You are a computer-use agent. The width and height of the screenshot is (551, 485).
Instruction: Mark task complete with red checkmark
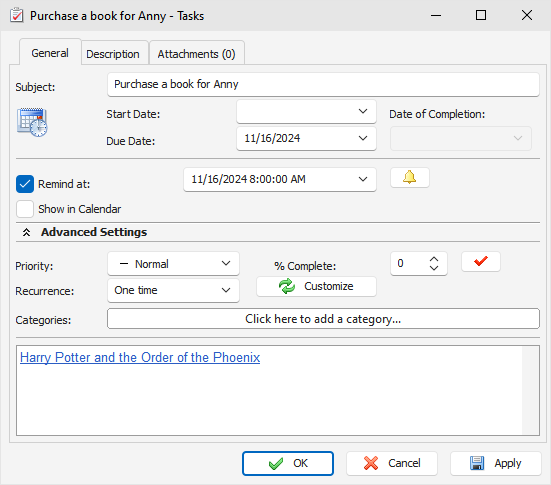pyautogui.click(x=481, y=261)
